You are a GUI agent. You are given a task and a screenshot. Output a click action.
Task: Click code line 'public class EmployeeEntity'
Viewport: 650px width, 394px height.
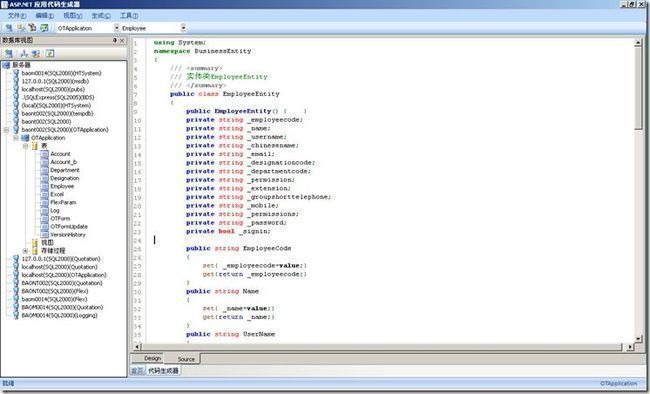click(224, 94)
